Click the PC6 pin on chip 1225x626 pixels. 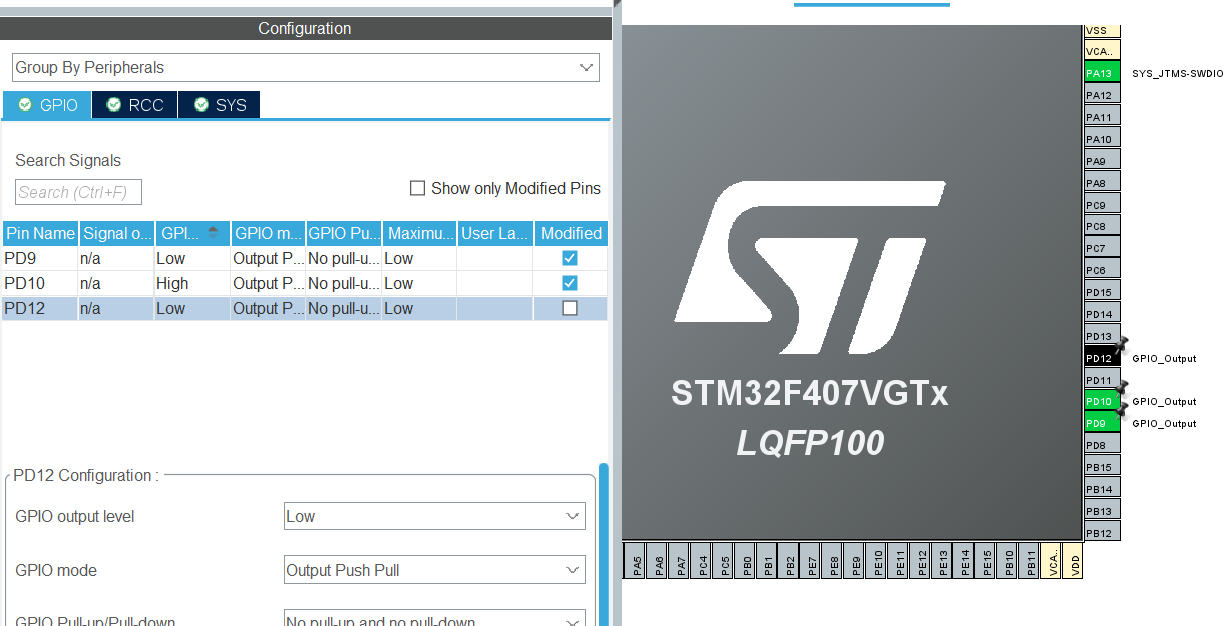[x=1102, y=270]
